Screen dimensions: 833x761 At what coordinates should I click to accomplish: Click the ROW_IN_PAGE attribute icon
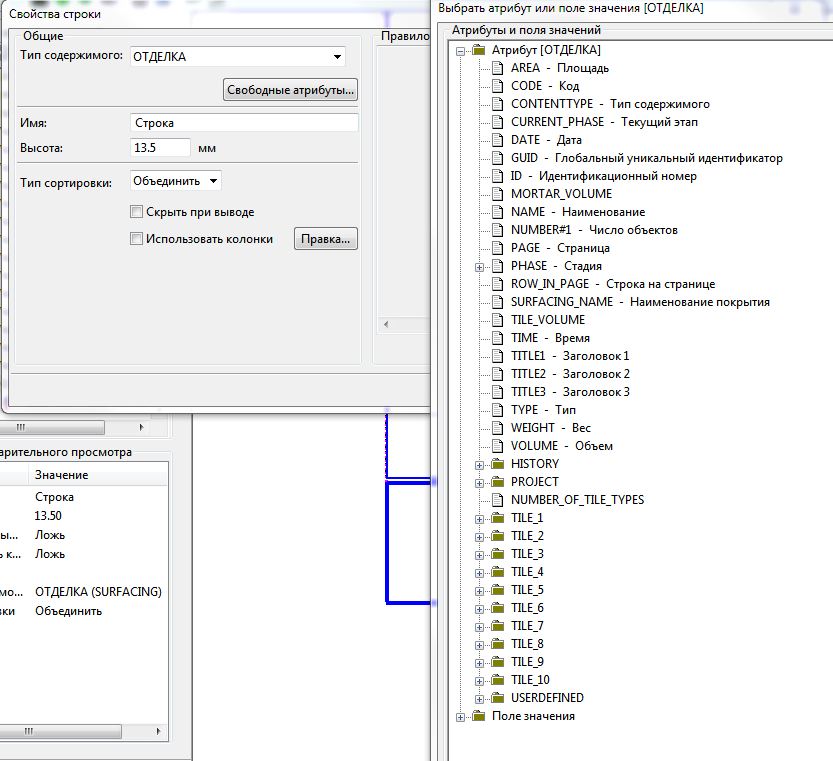click(497, 284)
